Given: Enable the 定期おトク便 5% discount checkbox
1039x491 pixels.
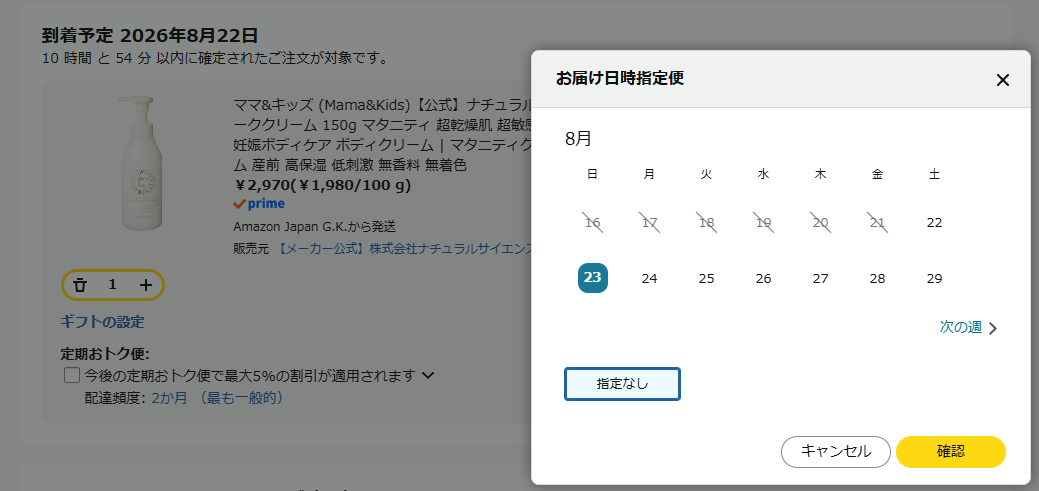Looking at the screenshot, I should pos(72,376).
